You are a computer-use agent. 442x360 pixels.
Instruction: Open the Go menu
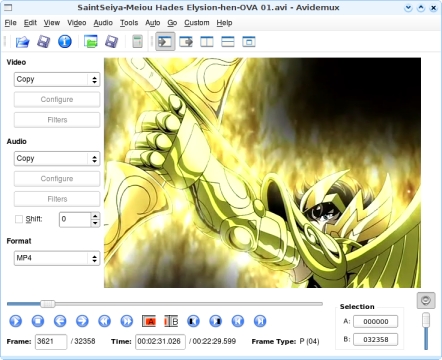172,23
